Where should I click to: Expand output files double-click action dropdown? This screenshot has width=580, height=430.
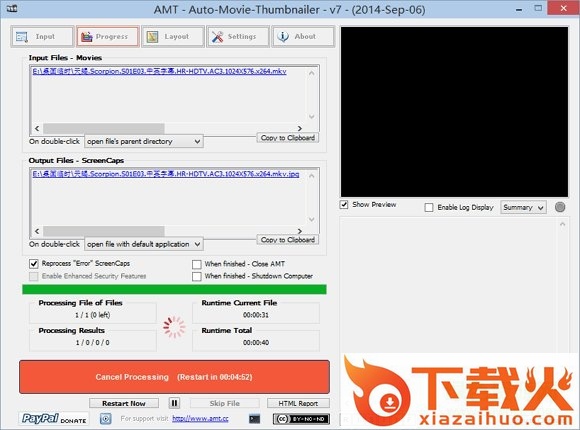click(144, 244)
